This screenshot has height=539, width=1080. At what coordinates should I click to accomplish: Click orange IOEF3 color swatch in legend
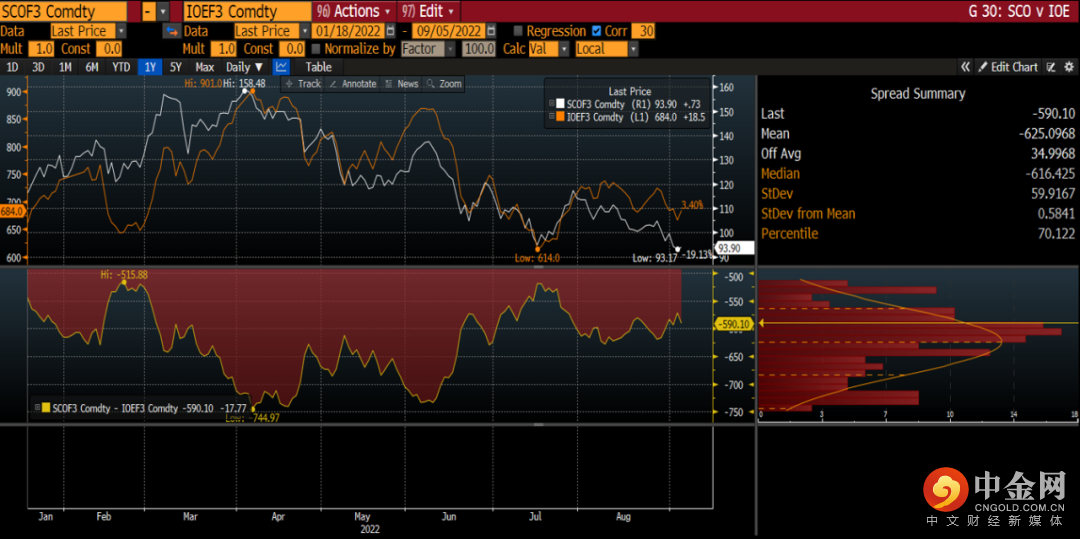(x=560, y=117)
